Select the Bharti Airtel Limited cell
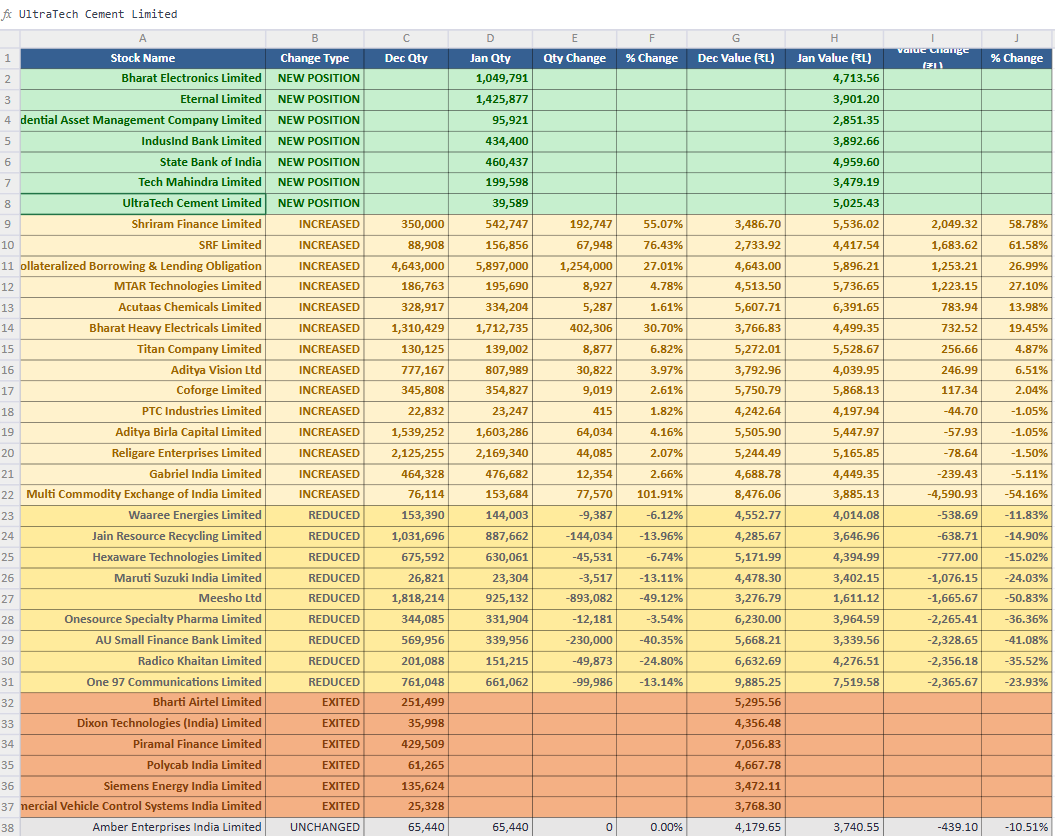The height and width of the screenshot is (836, 1055). click(x=143, y=702)
